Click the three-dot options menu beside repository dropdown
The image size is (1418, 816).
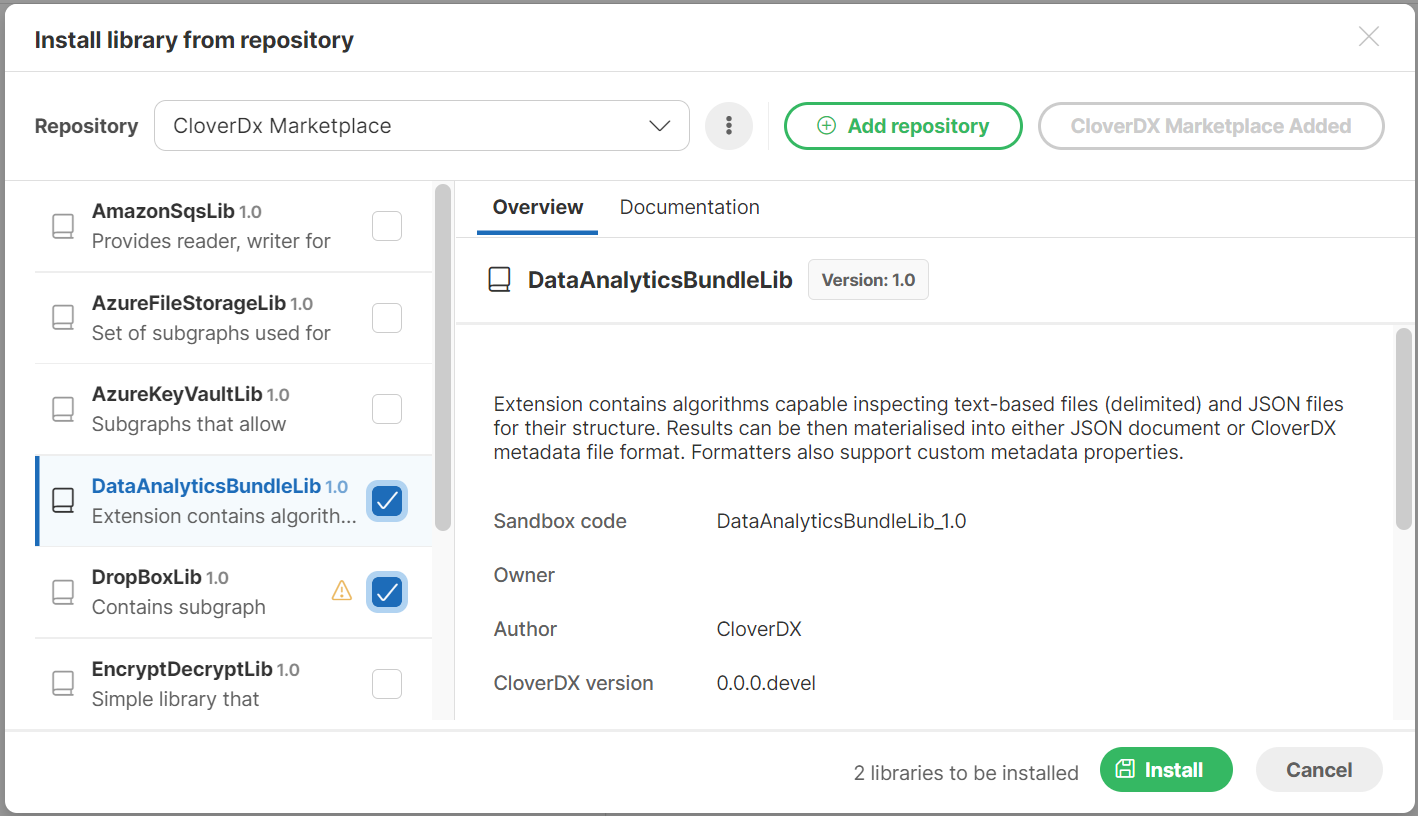[x=729, y=125]
